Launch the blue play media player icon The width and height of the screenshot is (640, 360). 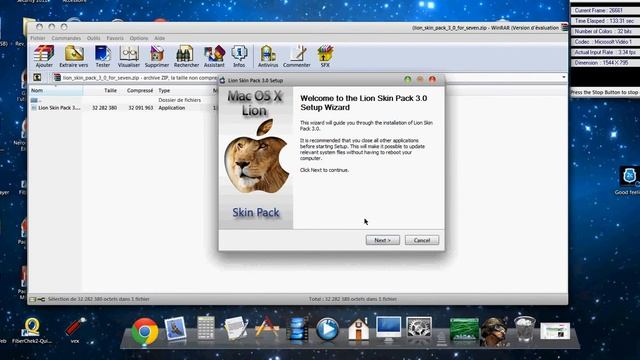click(327, 329)
